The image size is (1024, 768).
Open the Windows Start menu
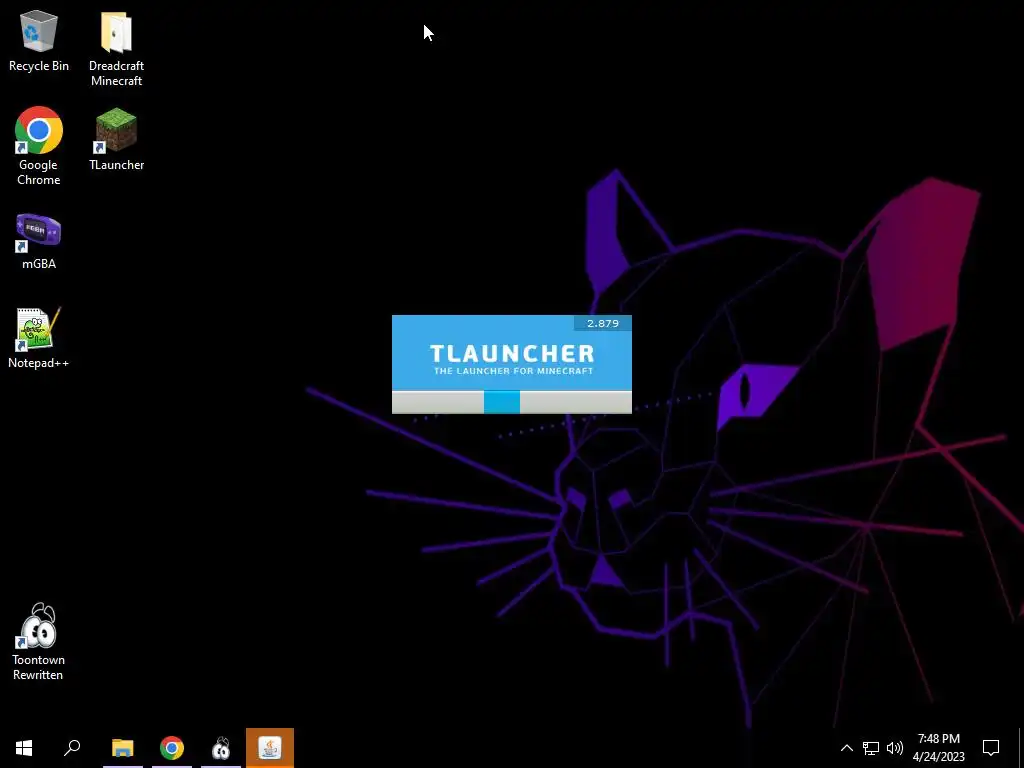coord(24,748)
